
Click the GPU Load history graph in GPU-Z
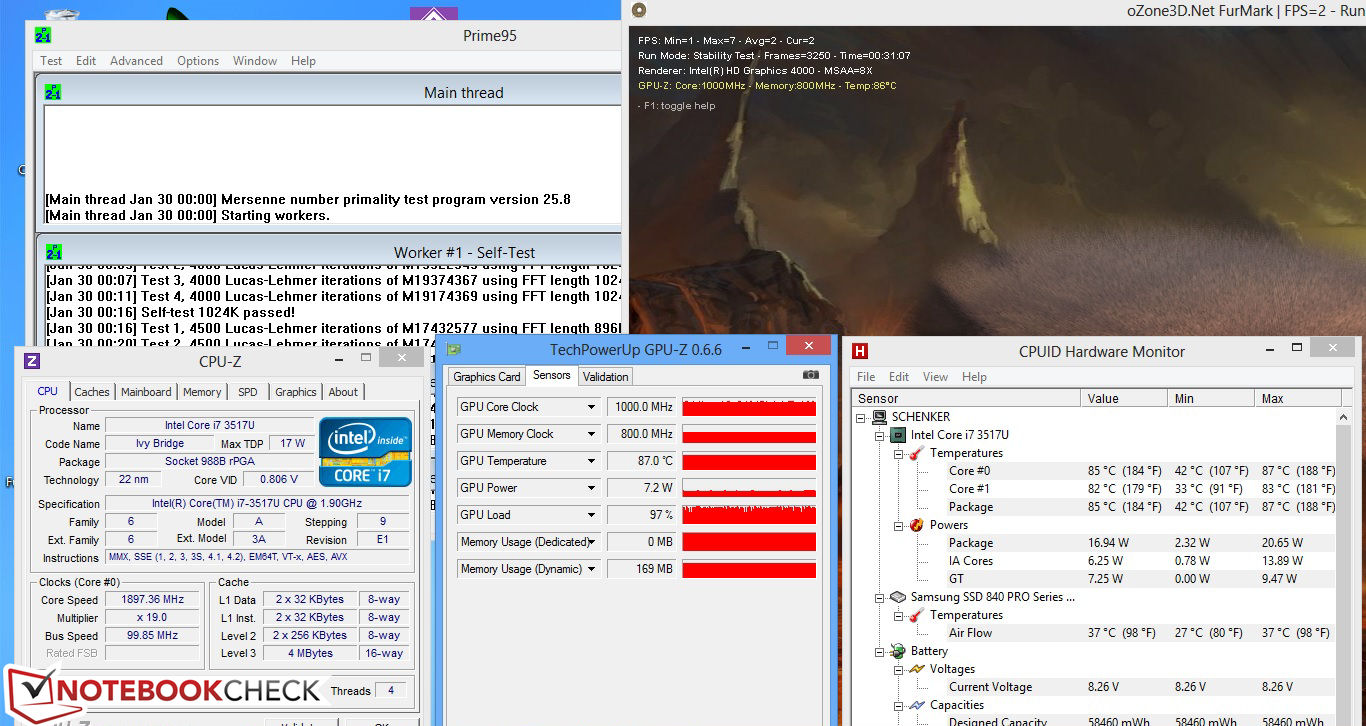coord(749,515)
